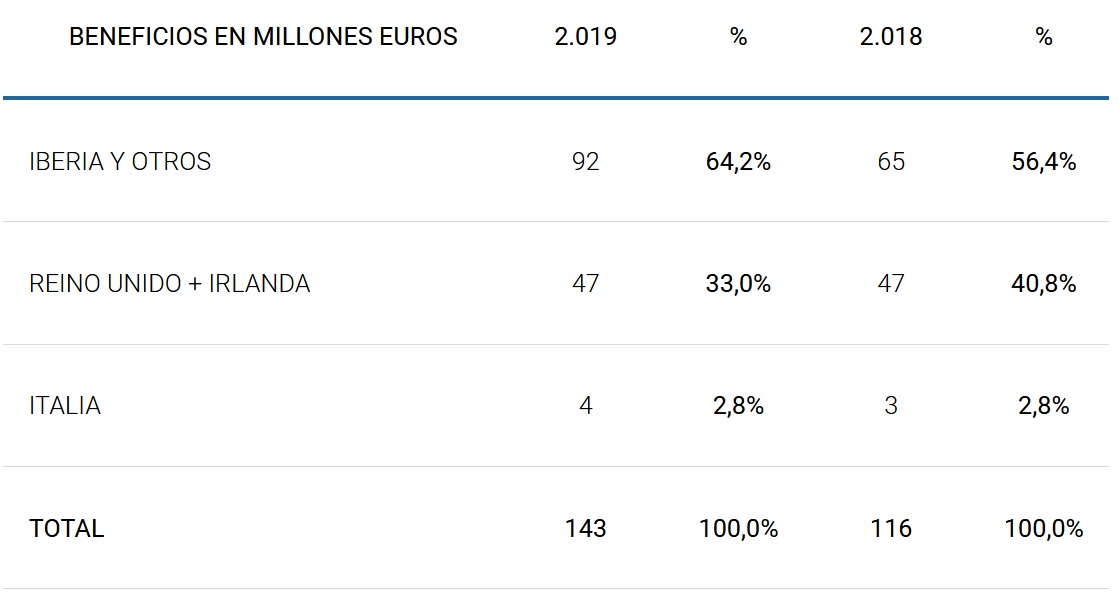Viewport: 1119px width, 594px height.
Task: Select the 2.018 column header
Action: (891, 37)
